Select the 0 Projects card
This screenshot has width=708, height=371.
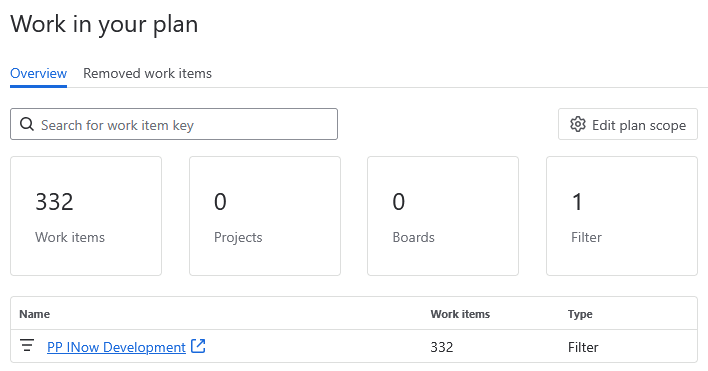click(265, 216)
